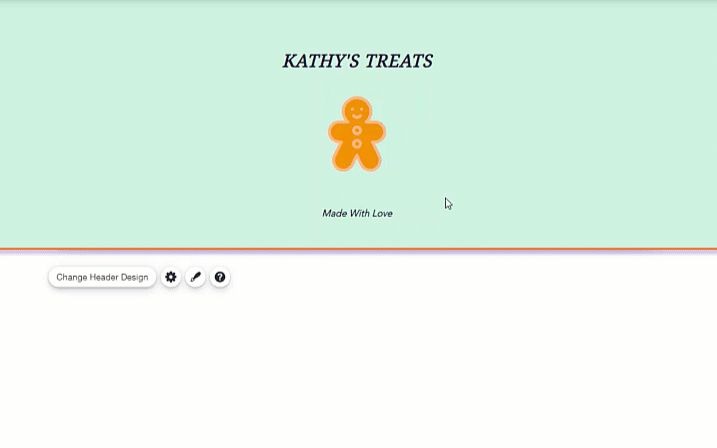
Task: Click the word TREATS in the title
Action: pos(398,61)
